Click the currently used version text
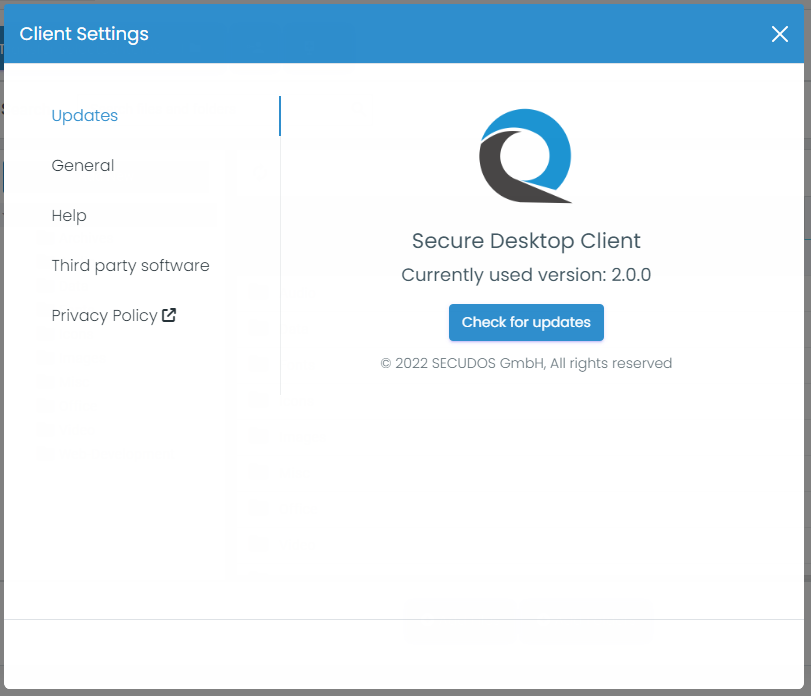This screenshot has width=811, height=696. (526, 274)
